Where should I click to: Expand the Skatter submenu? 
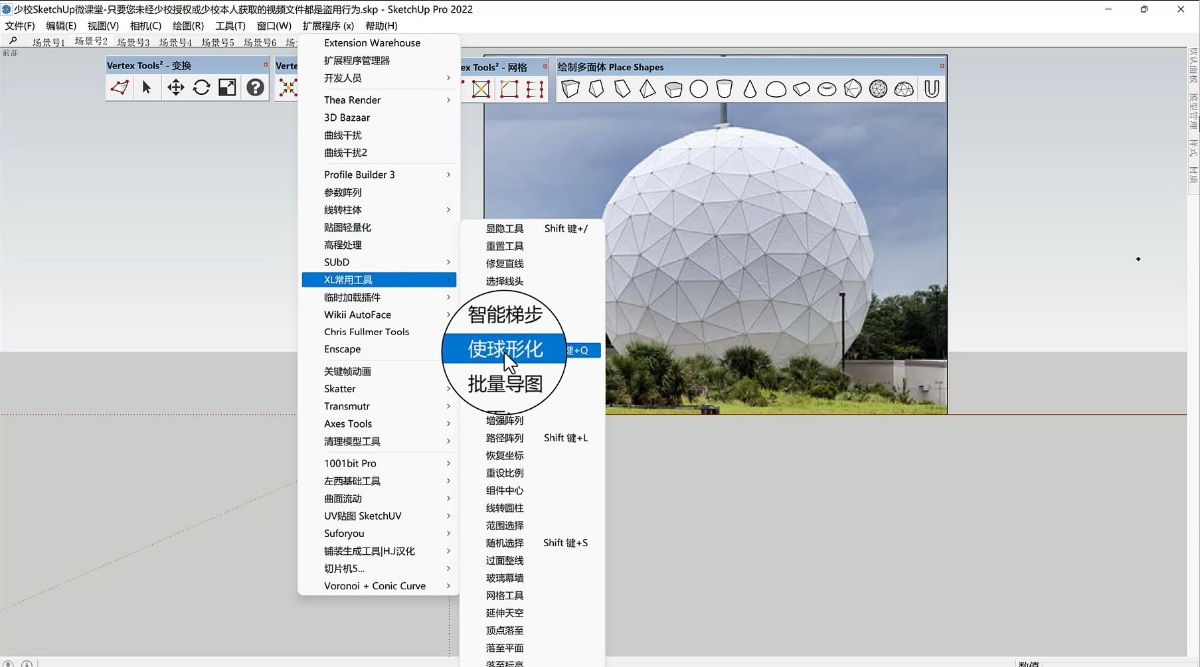379,389
